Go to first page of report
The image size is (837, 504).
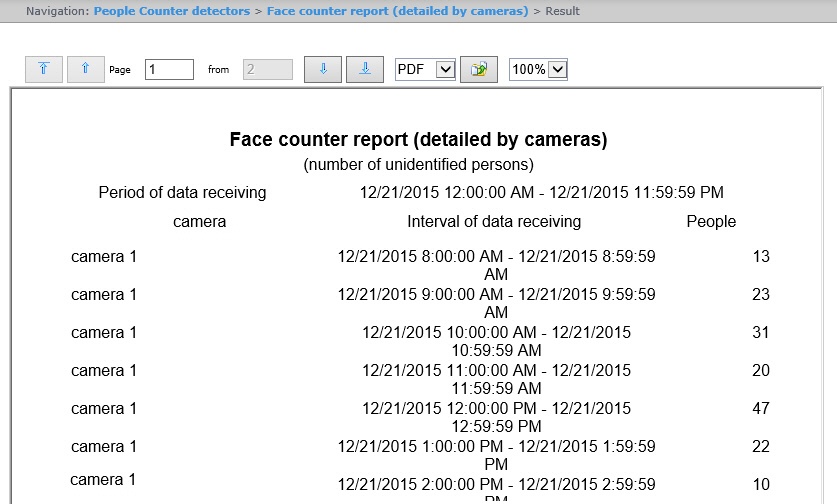tap(44, 70)
